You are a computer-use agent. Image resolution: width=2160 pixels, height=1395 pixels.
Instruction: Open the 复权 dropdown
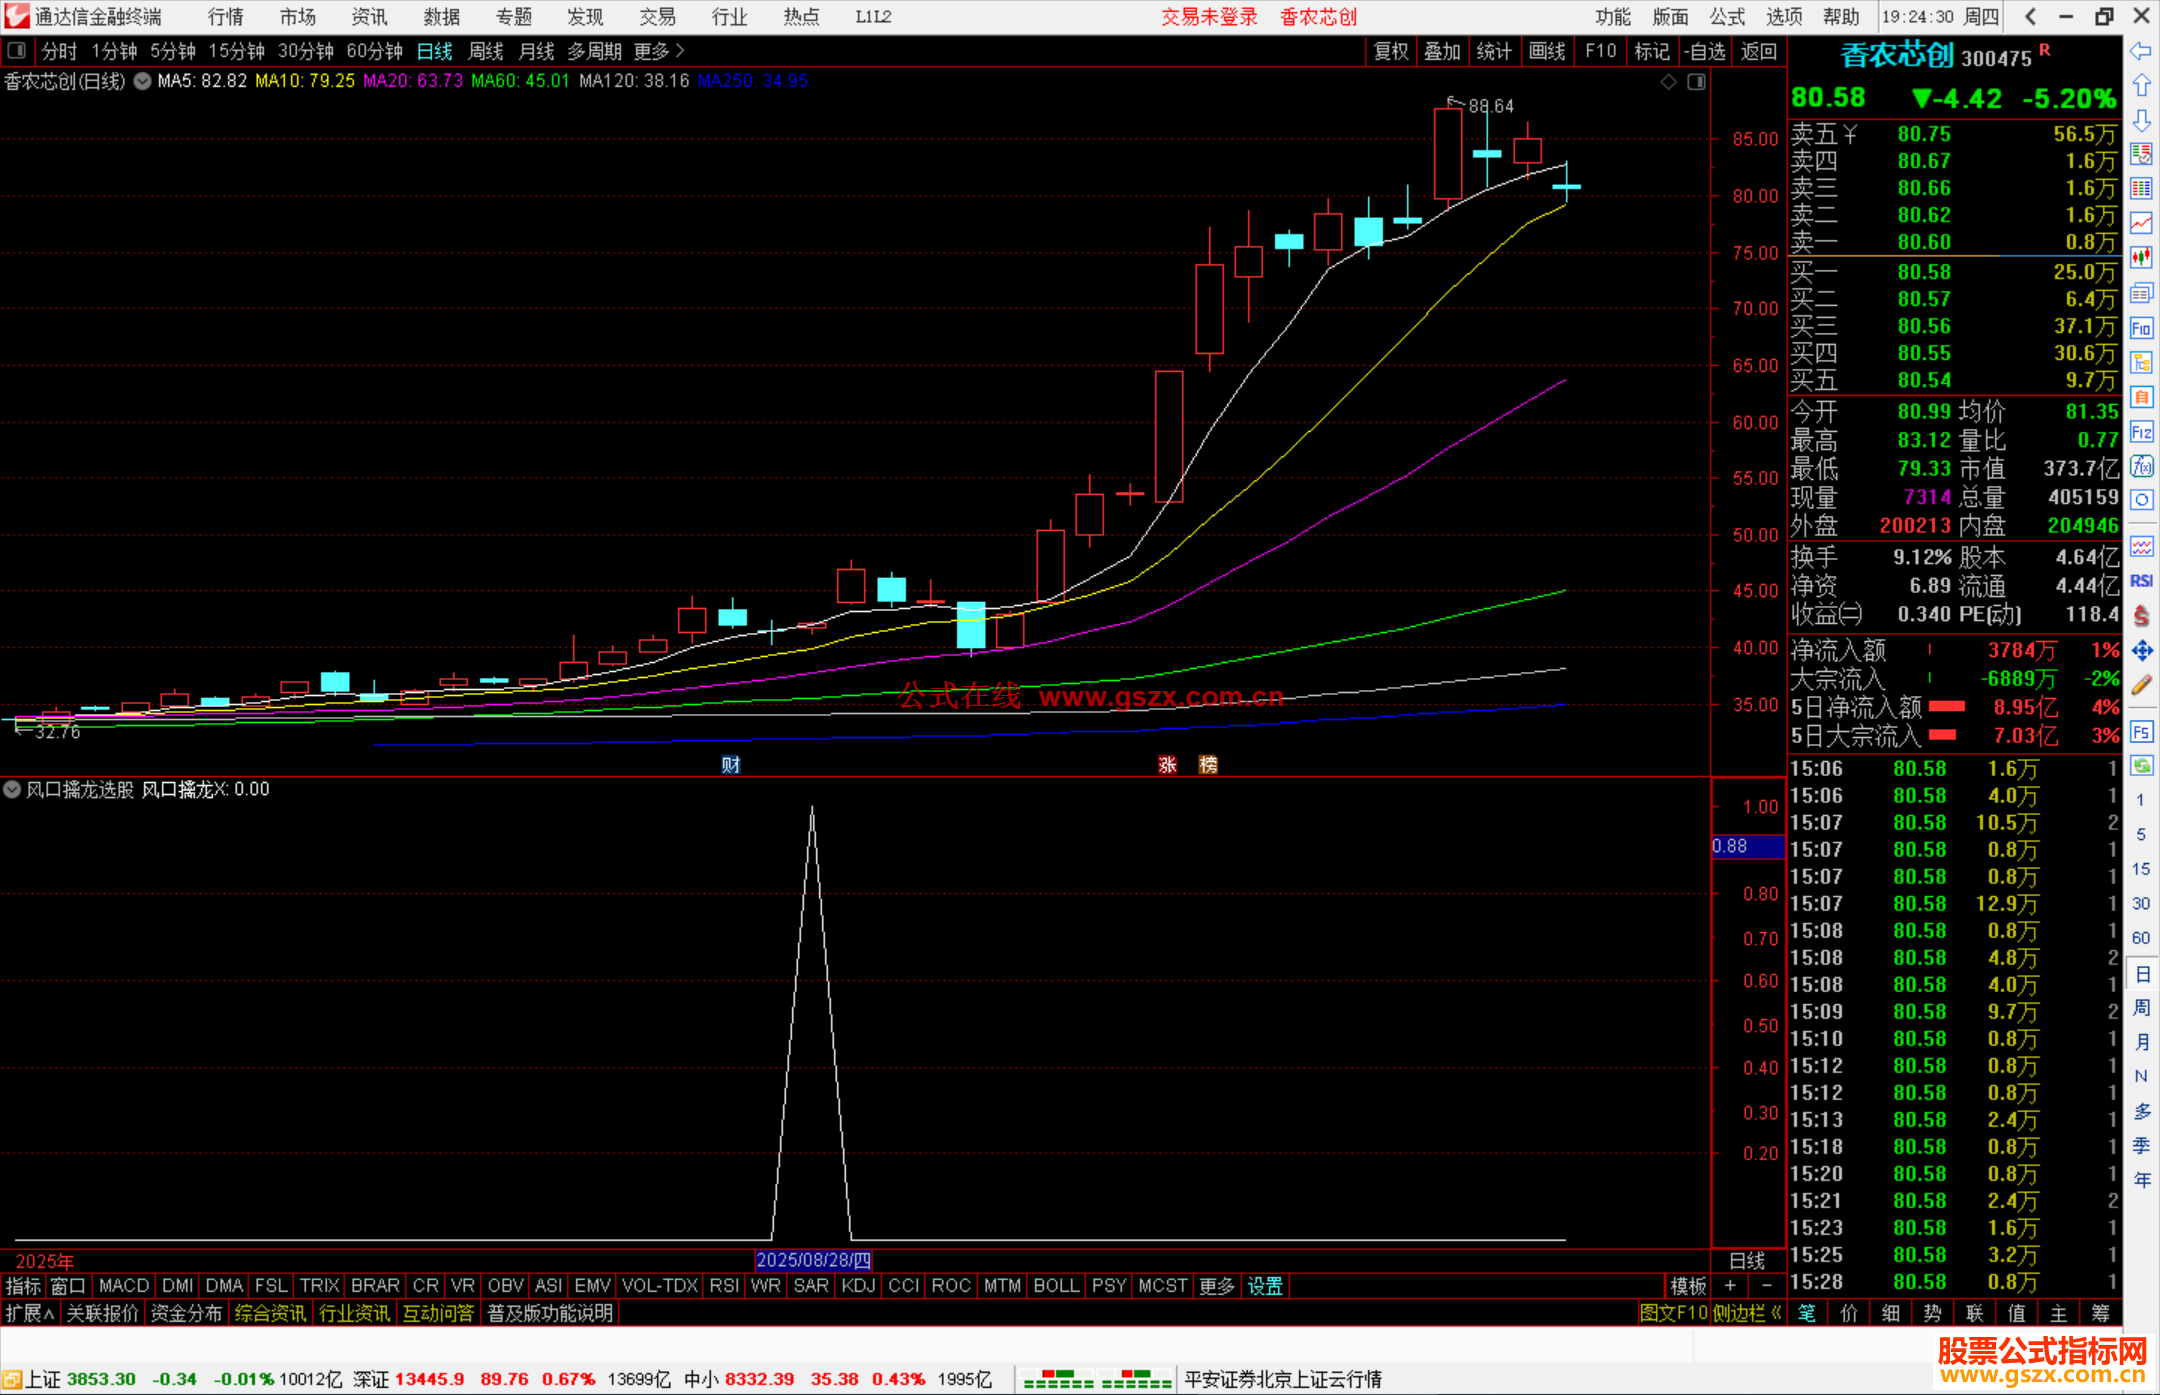click(1391, 51)
